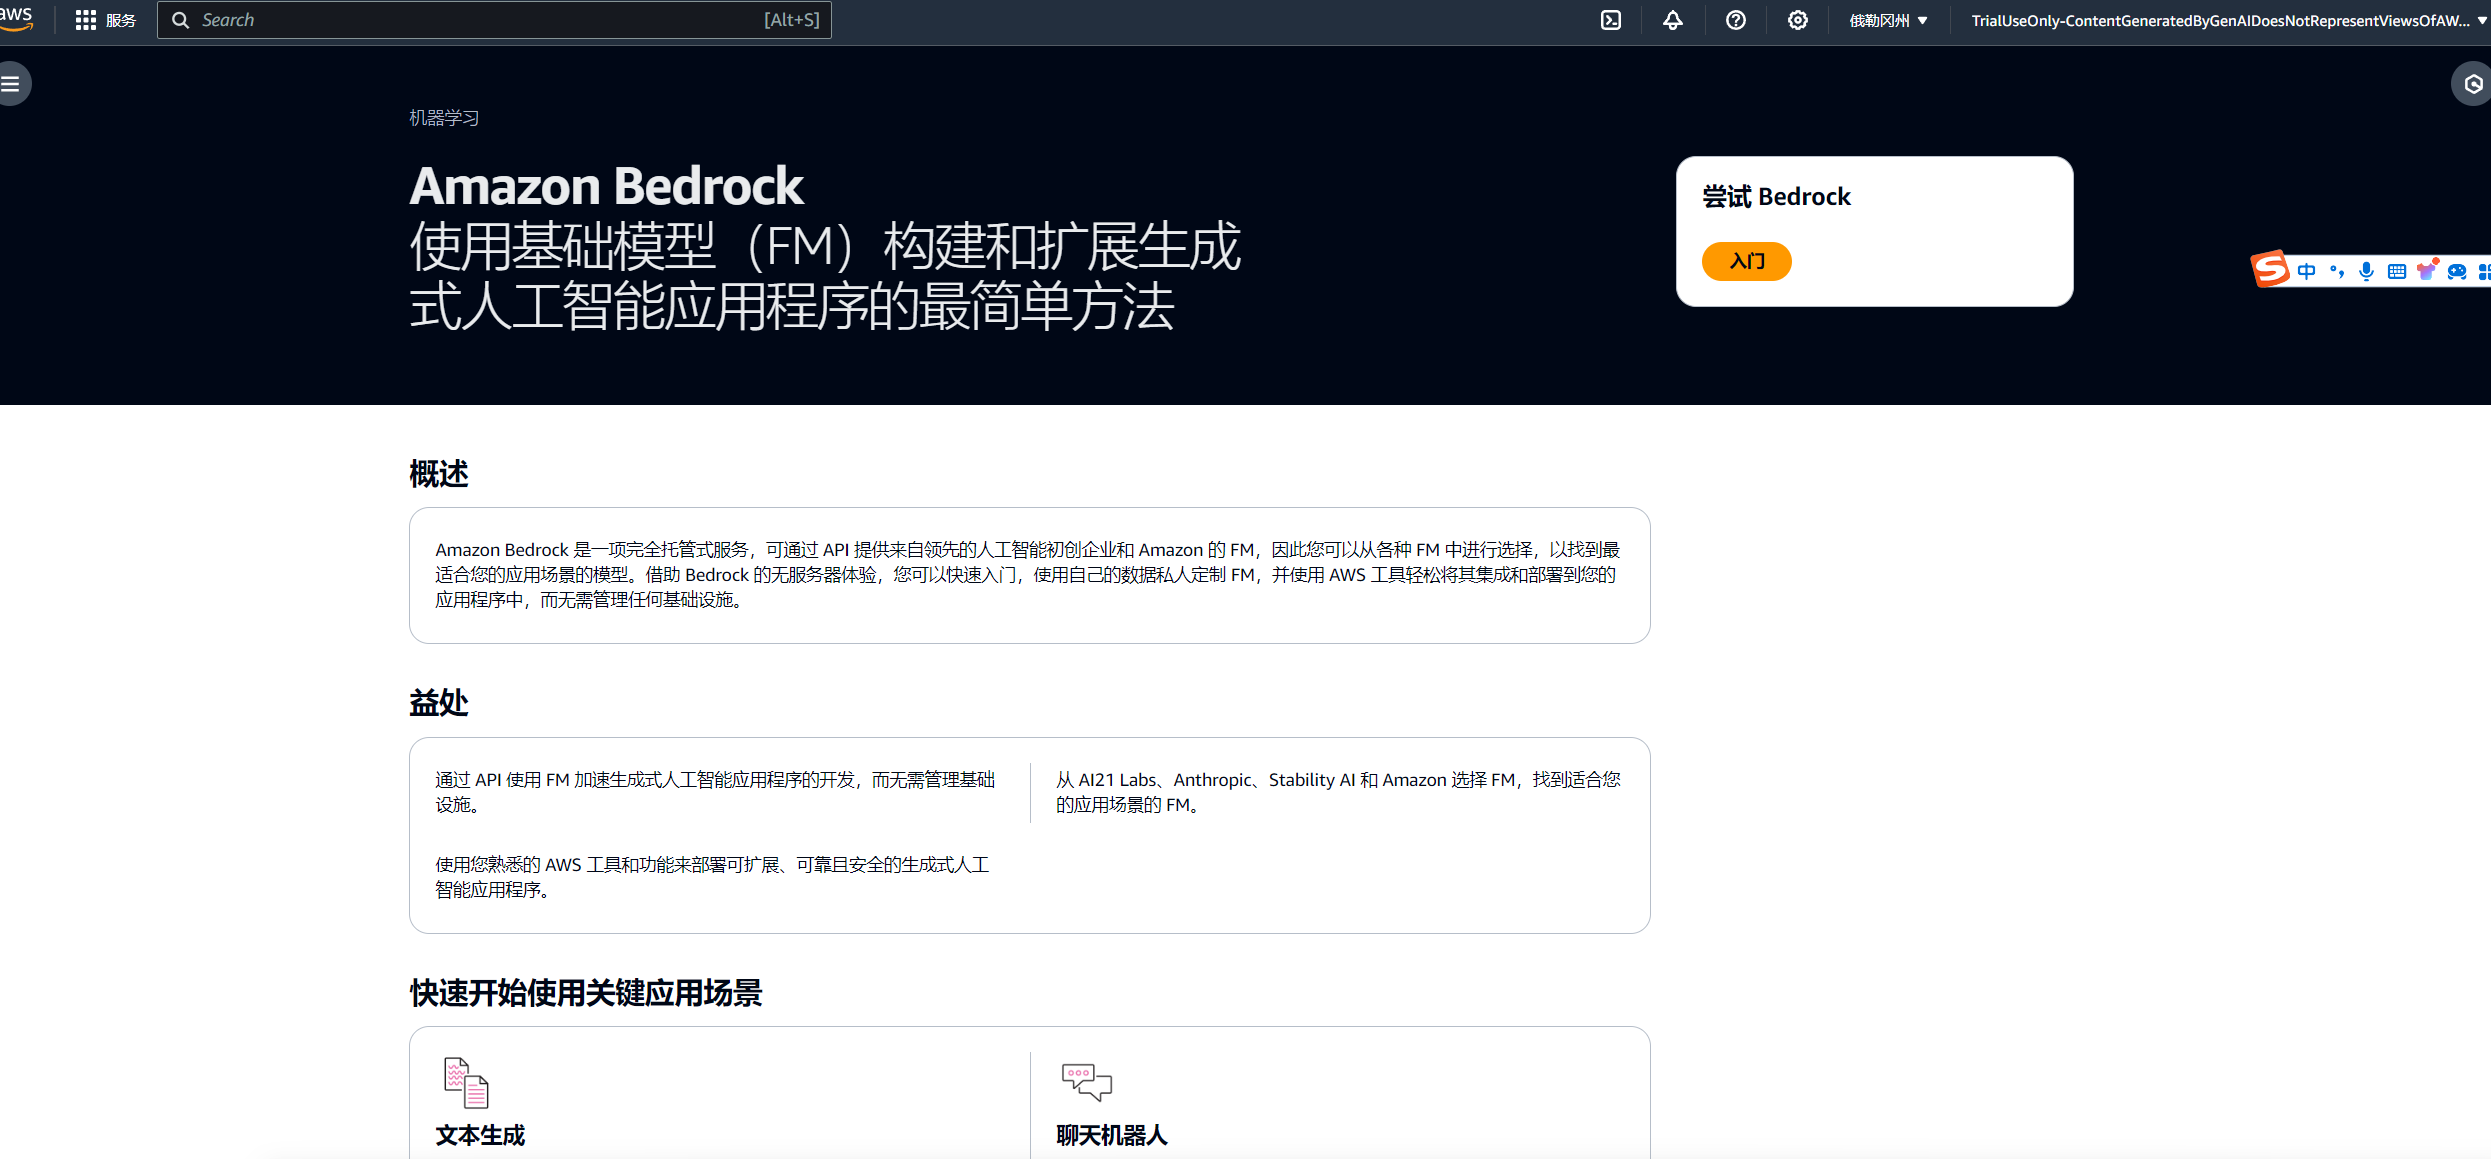Screen dimensions: 2491x1159
Task: Click the Amazon Bedrock page title
Action: point(606,186)
